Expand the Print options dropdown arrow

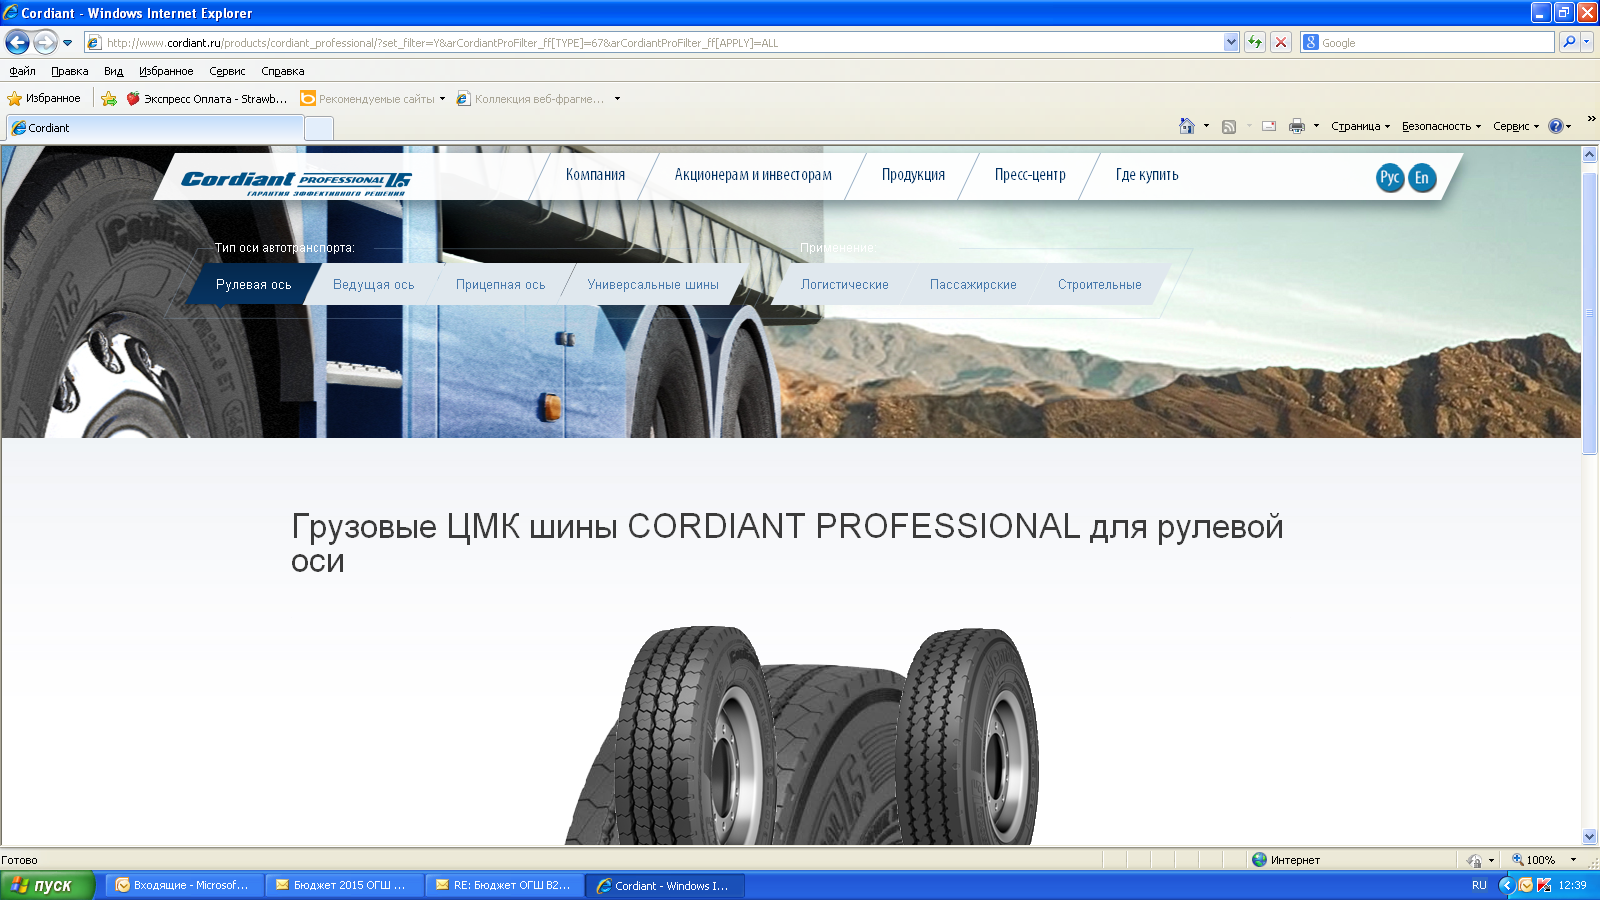[1316, 126]
